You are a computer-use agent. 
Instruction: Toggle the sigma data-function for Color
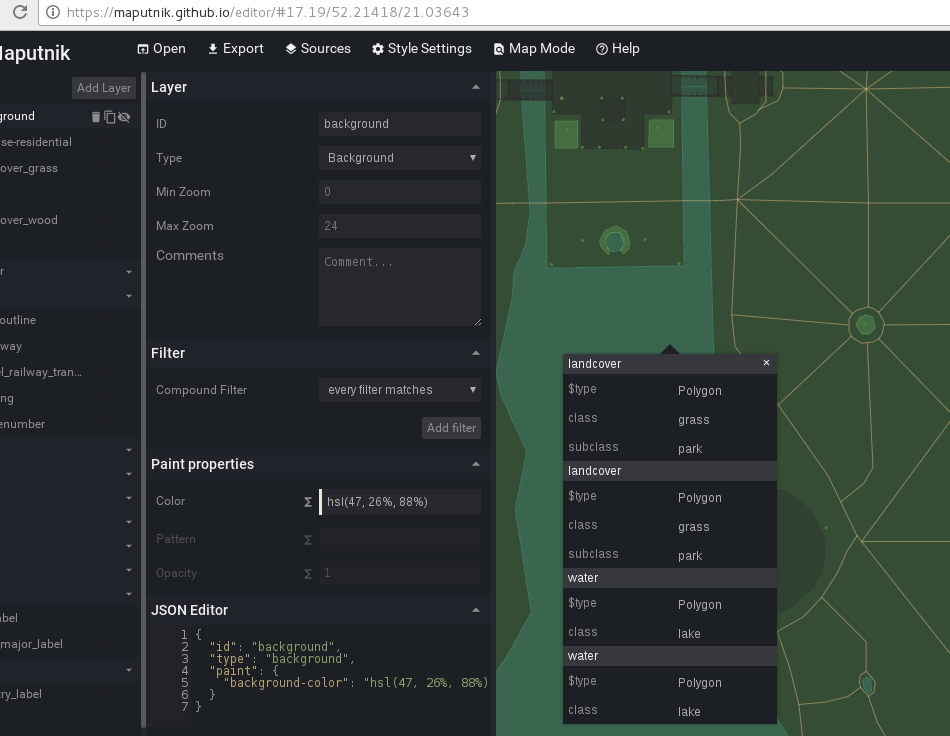[308, 501]
